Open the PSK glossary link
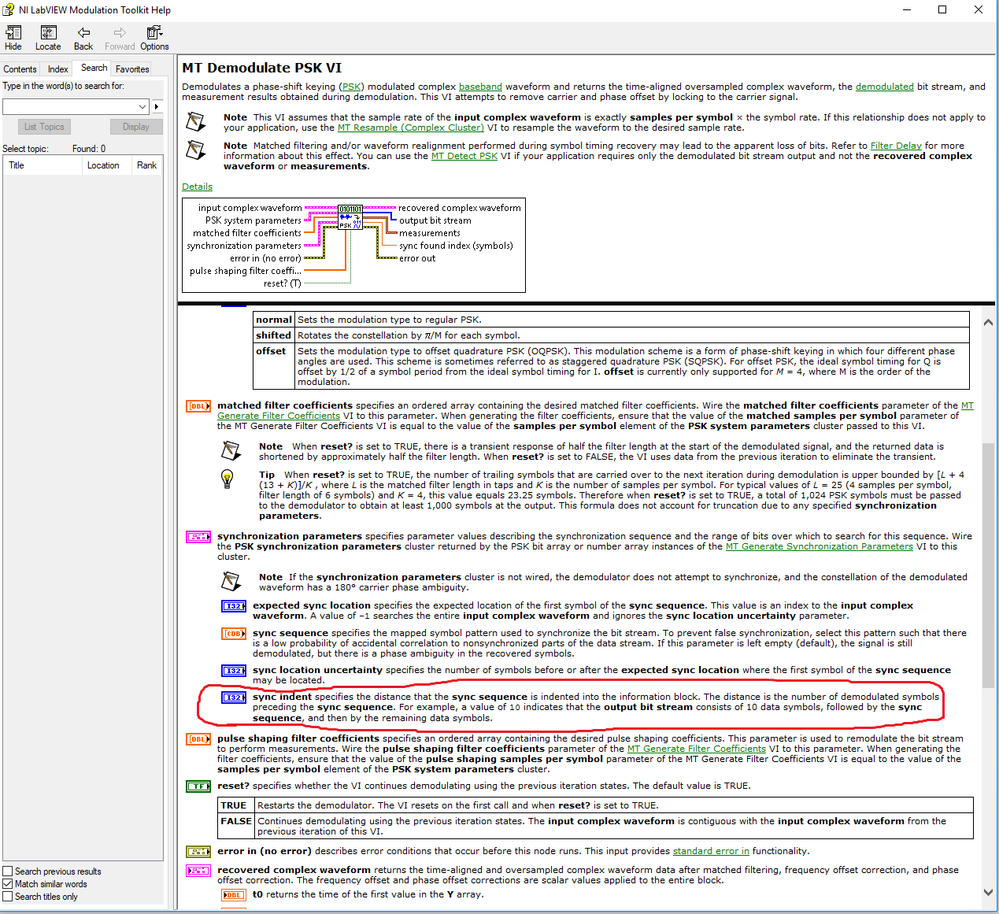This screenshot has height=914, width=999. click(x=350, y=87)
